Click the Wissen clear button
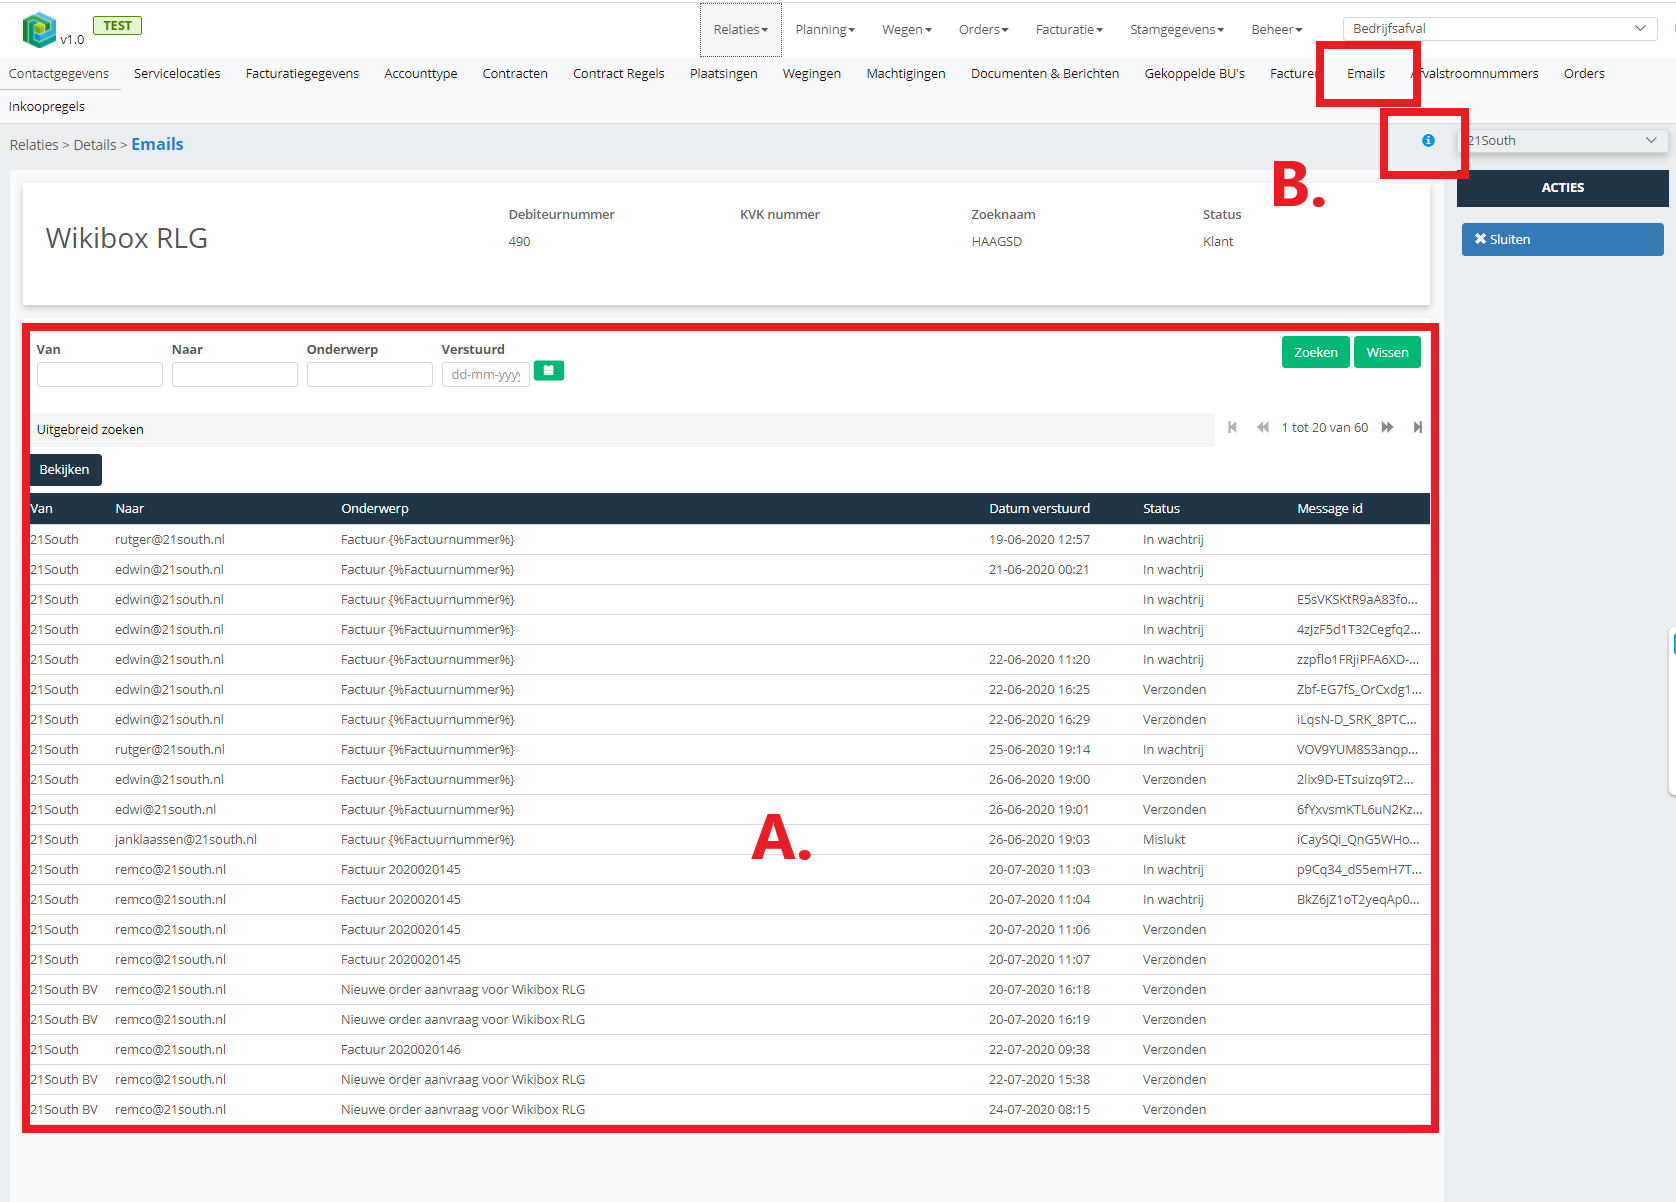The width and height of the screenshot is (1676, 1202). point(1387,352)
